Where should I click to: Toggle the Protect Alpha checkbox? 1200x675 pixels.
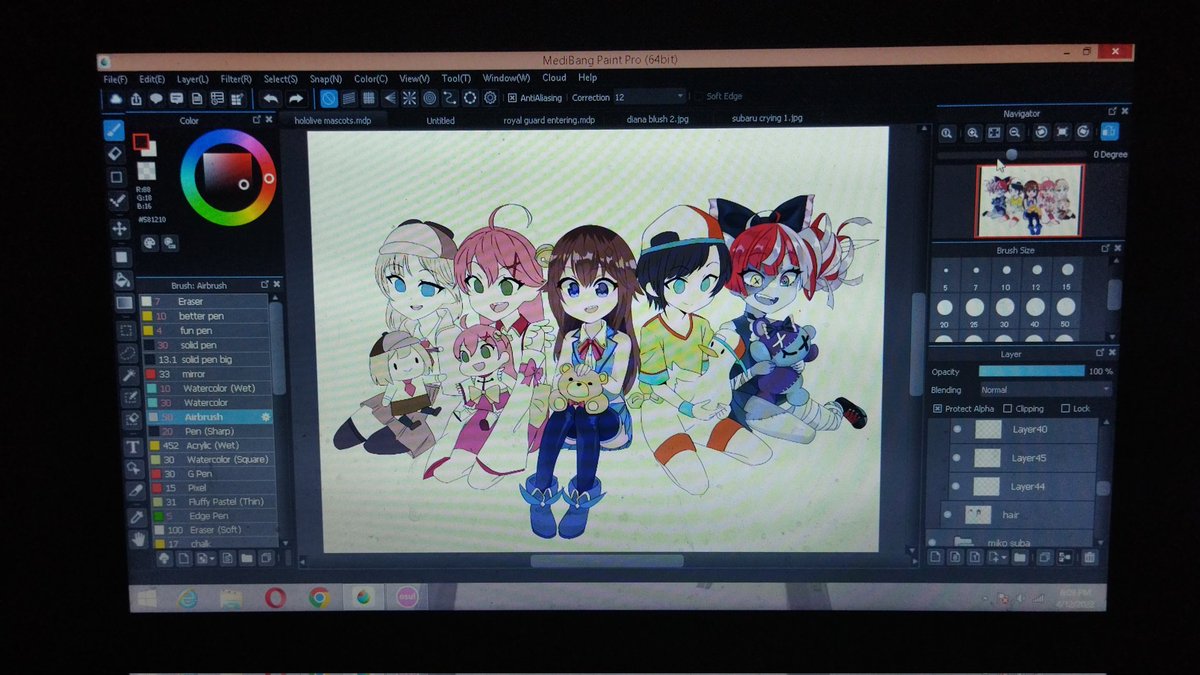(x=937, y=409)
